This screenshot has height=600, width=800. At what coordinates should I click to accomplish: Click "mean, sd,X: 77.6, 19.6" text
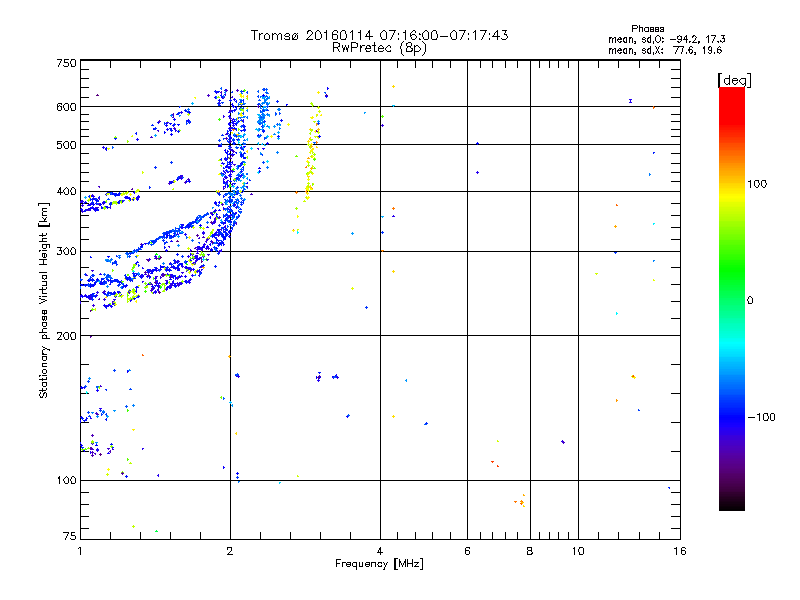click(665, 50)
